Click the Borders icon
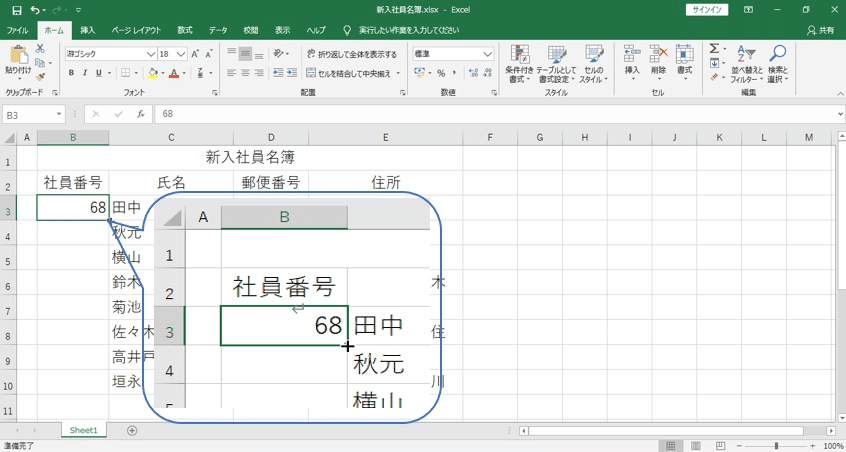 coord(125,73)
